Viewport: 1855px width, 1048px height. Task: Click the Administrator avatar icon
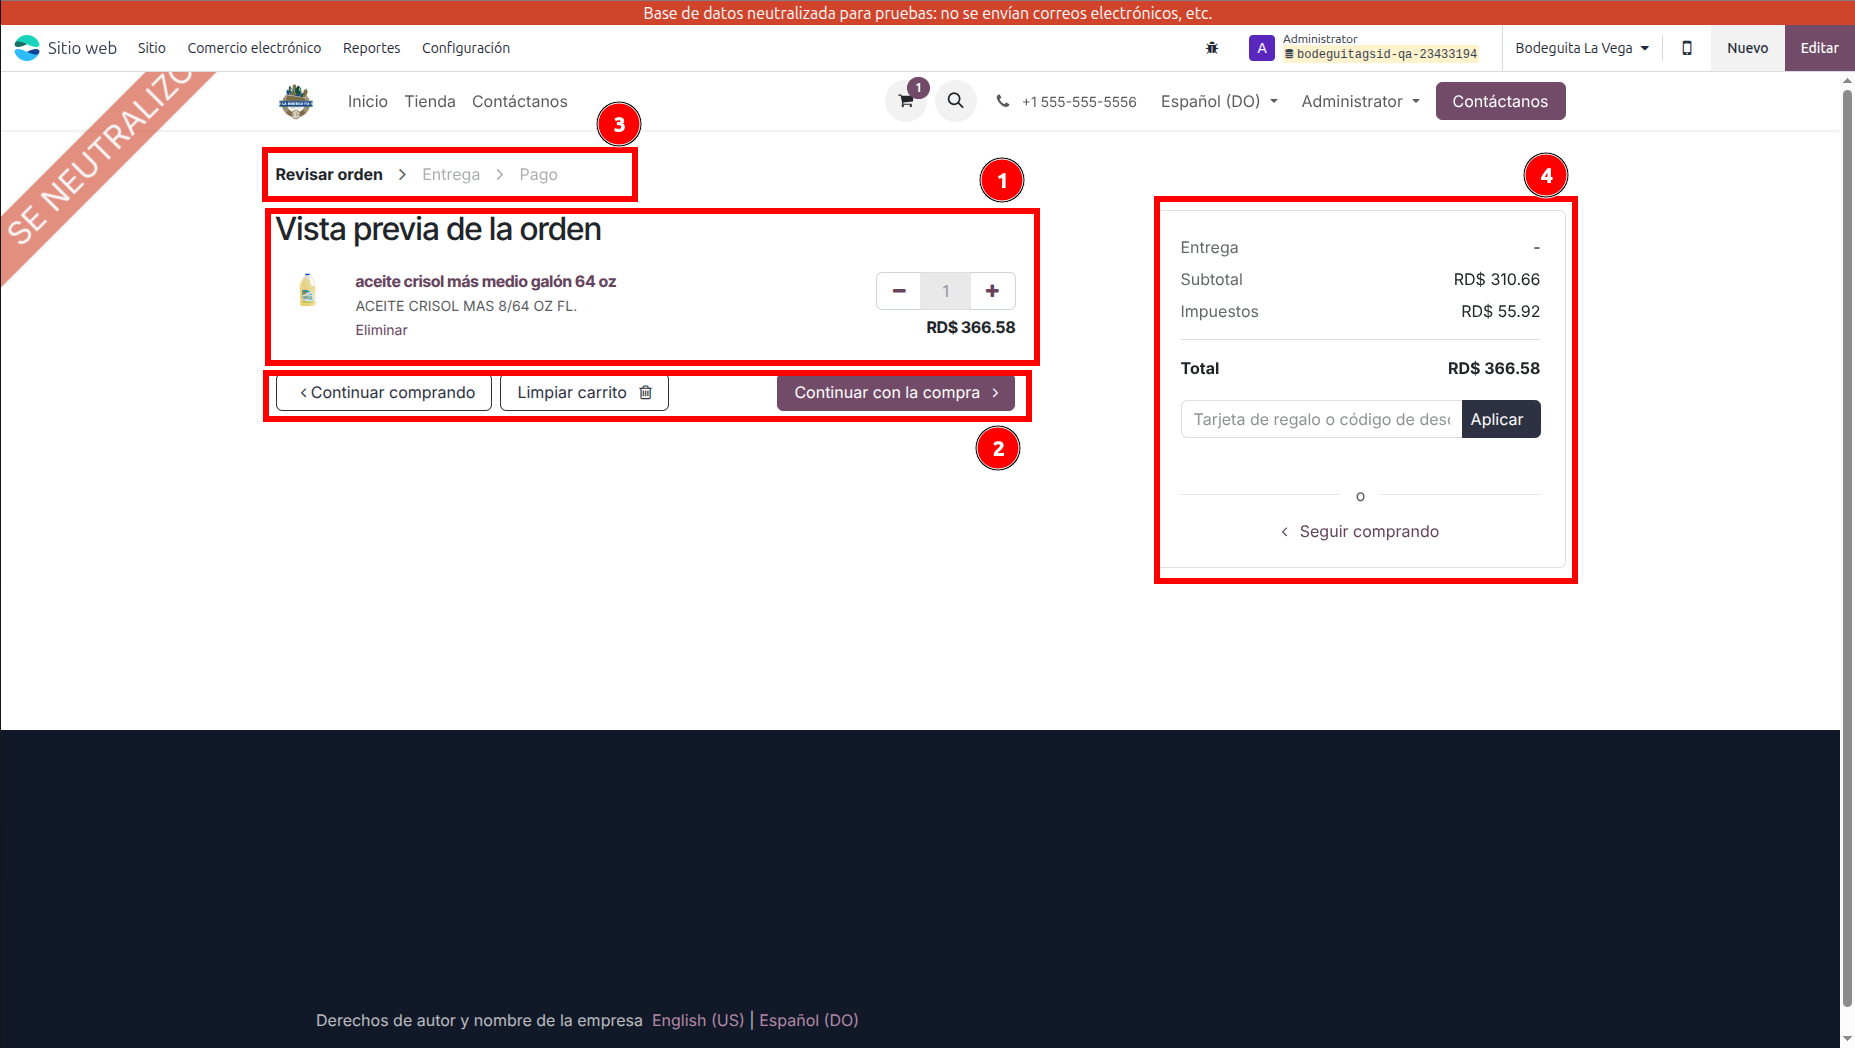click(1261, 48)
